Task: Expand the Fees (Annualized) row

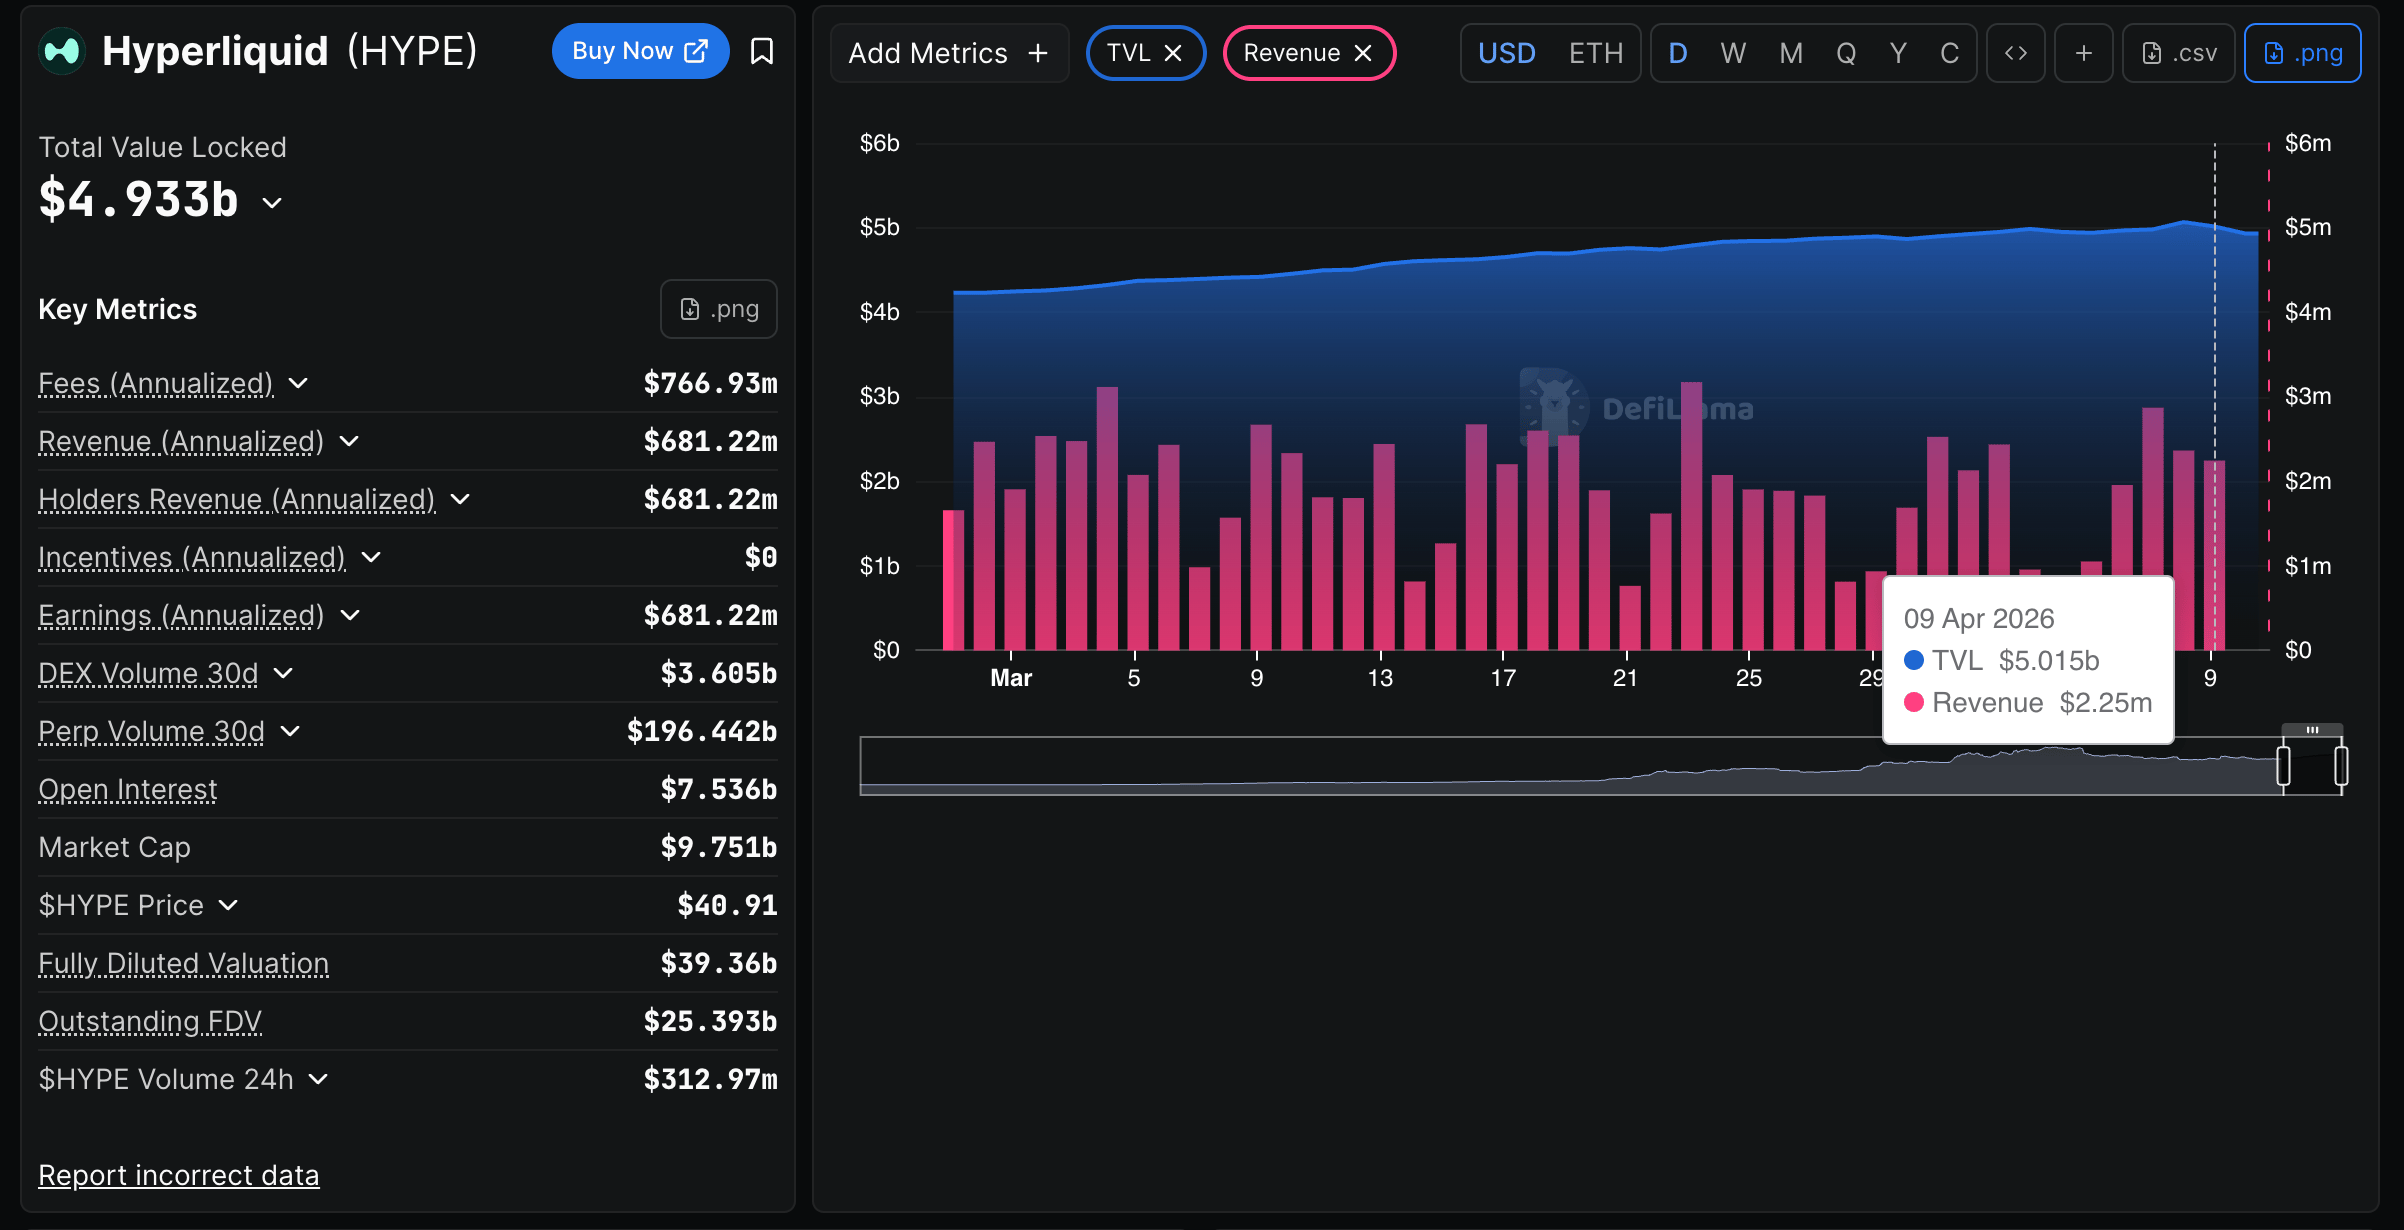Action: click(298, 383)
